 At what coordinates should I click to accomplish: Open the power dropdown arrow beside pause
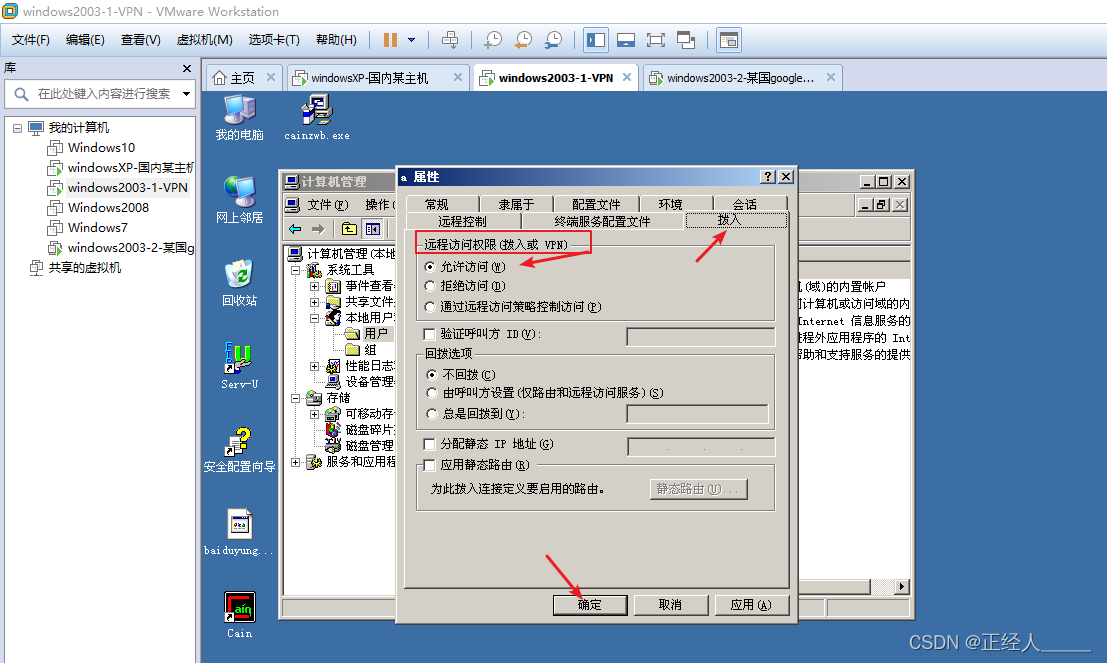click(x=412, y=40)
